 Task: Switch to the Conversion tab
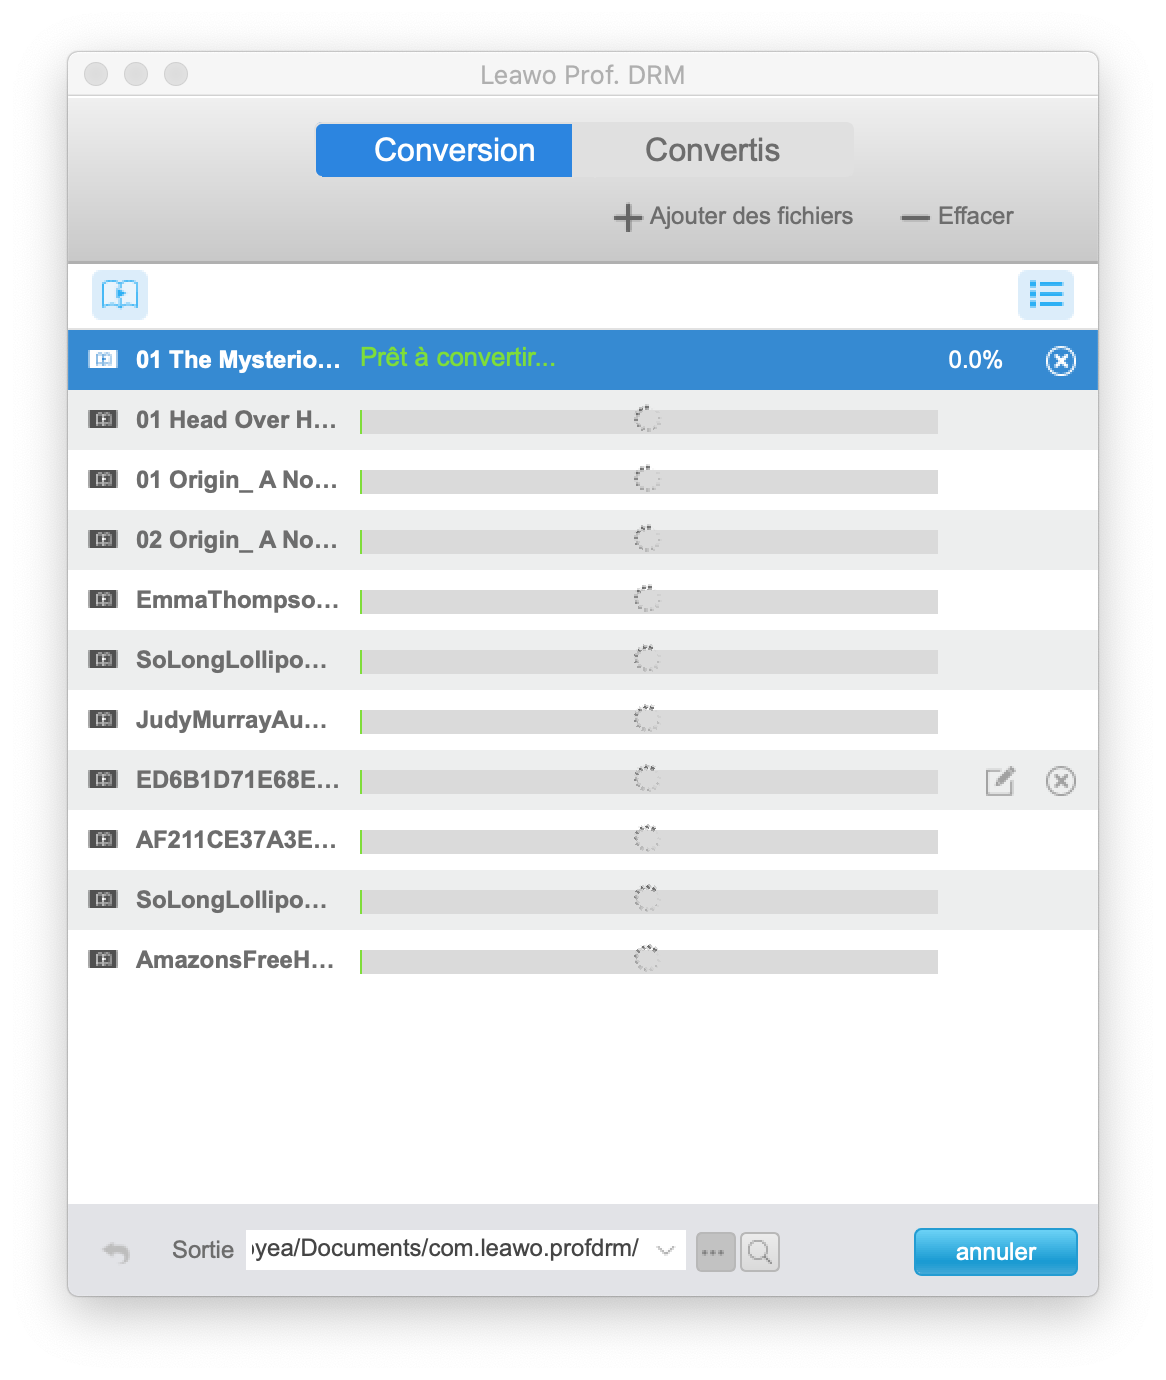pos(444,150)
